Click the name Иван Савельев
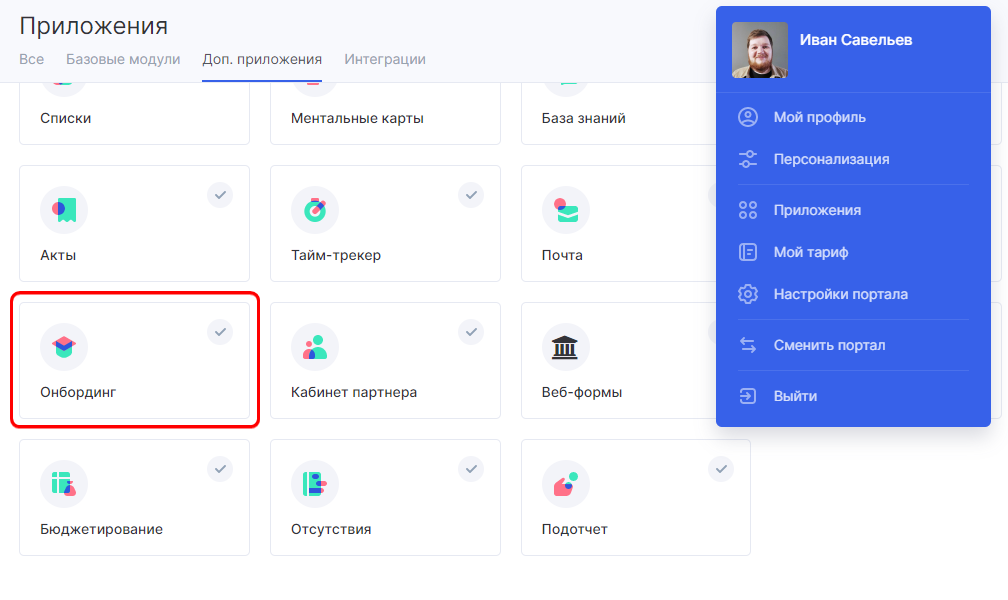 click(x=856, y=40)
